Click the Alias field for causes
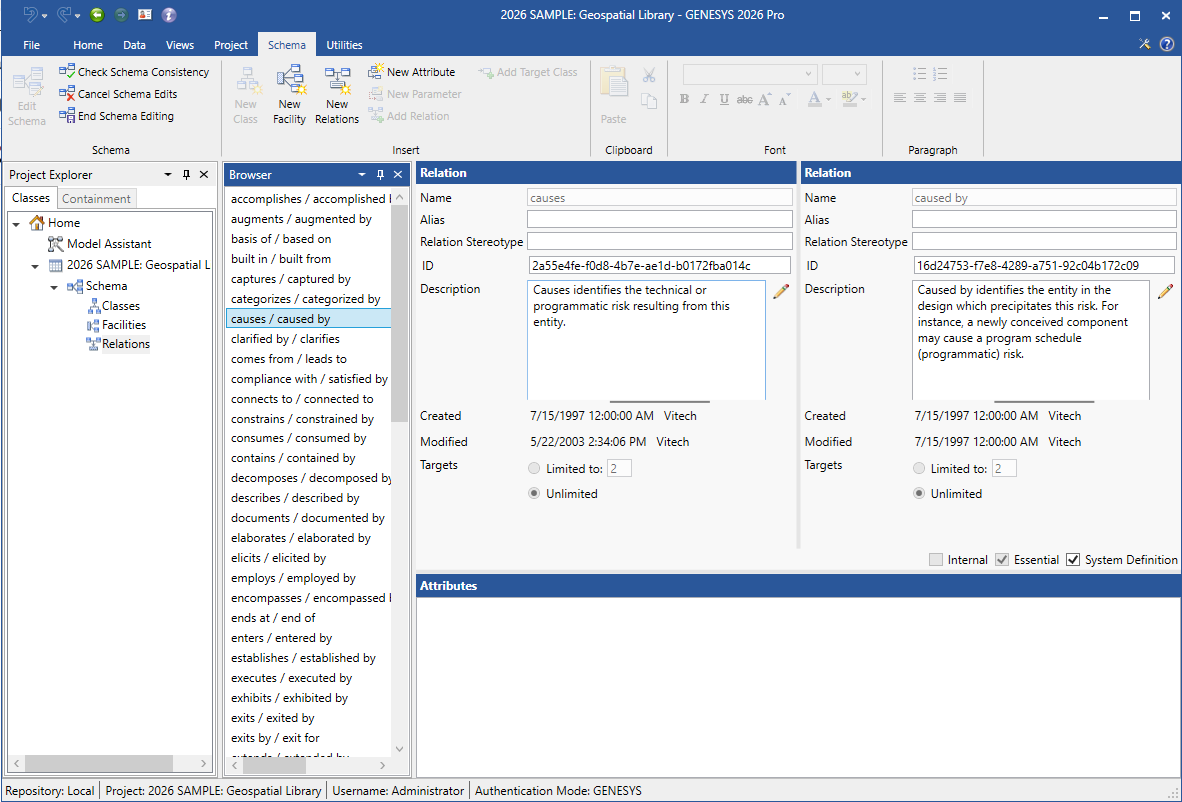Screen dimensions: 1182x802 pos(659,220)
